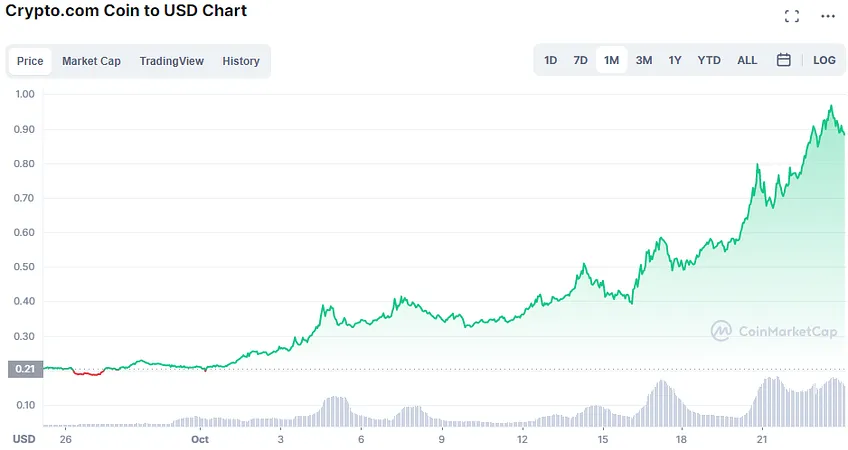Open fullscreen chart view icon
This screenshot has height=450, width=848.
792,16
